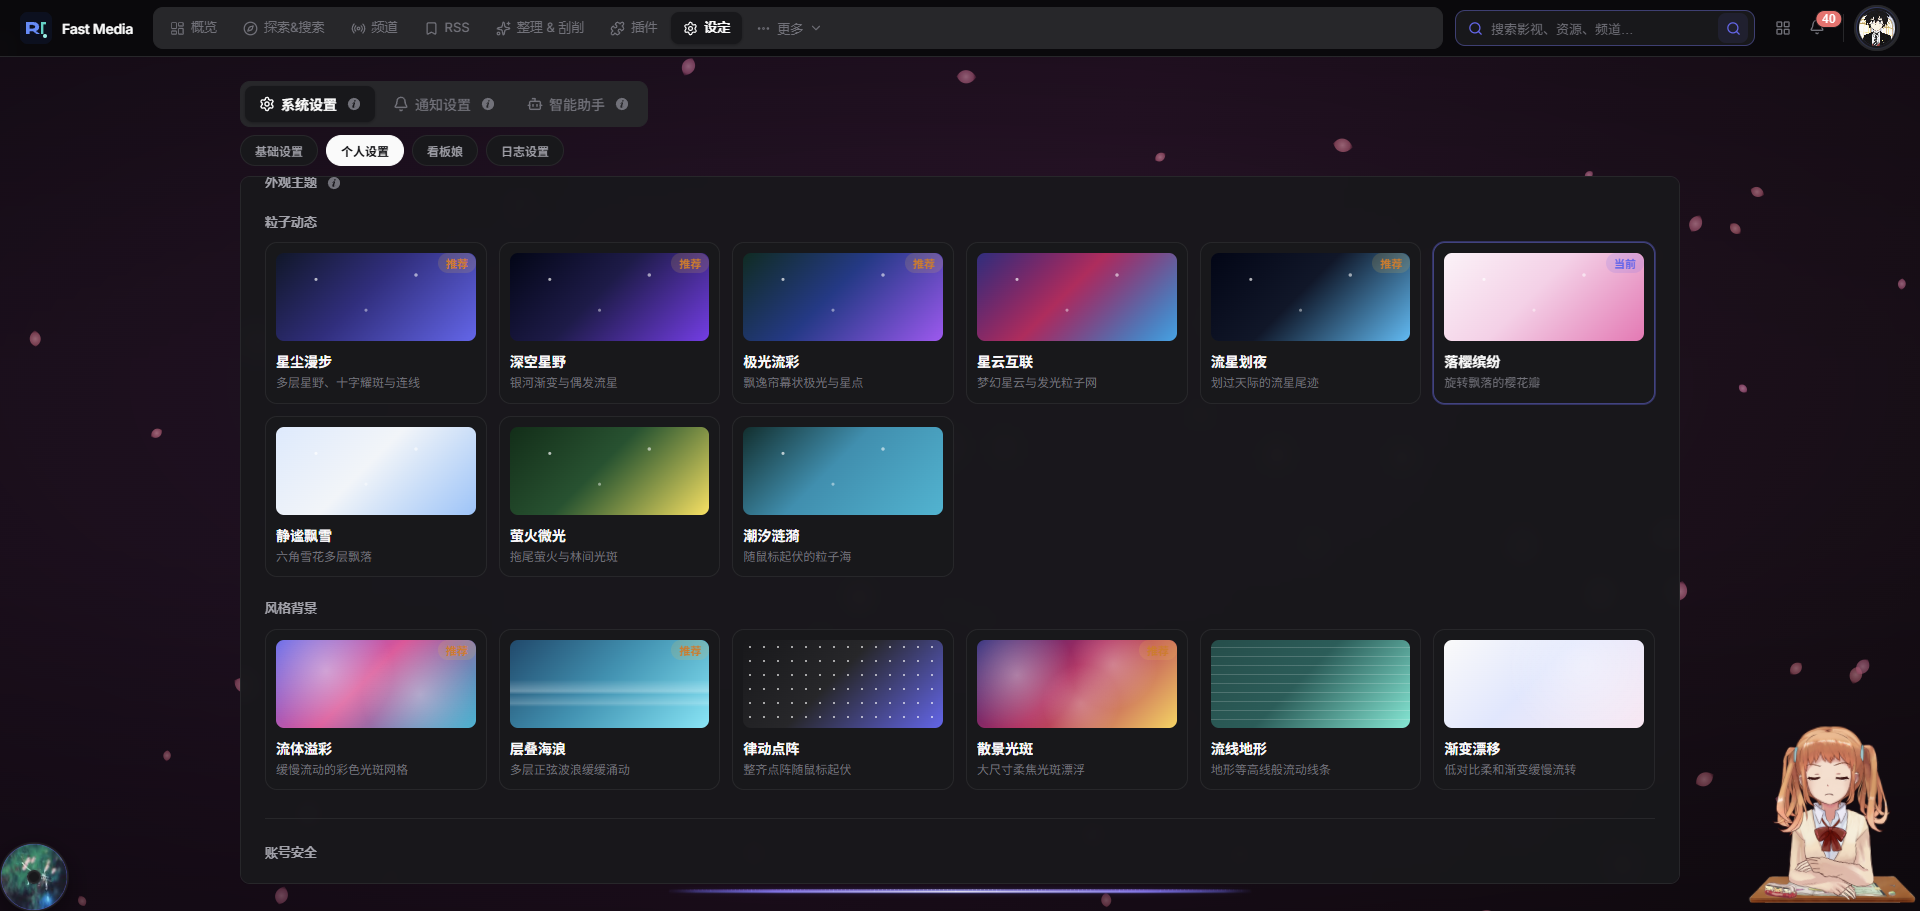Choose the 星云互联 particle theme
The height and width of the screenshot is (911, 1920).
[x=1077, y=323]
